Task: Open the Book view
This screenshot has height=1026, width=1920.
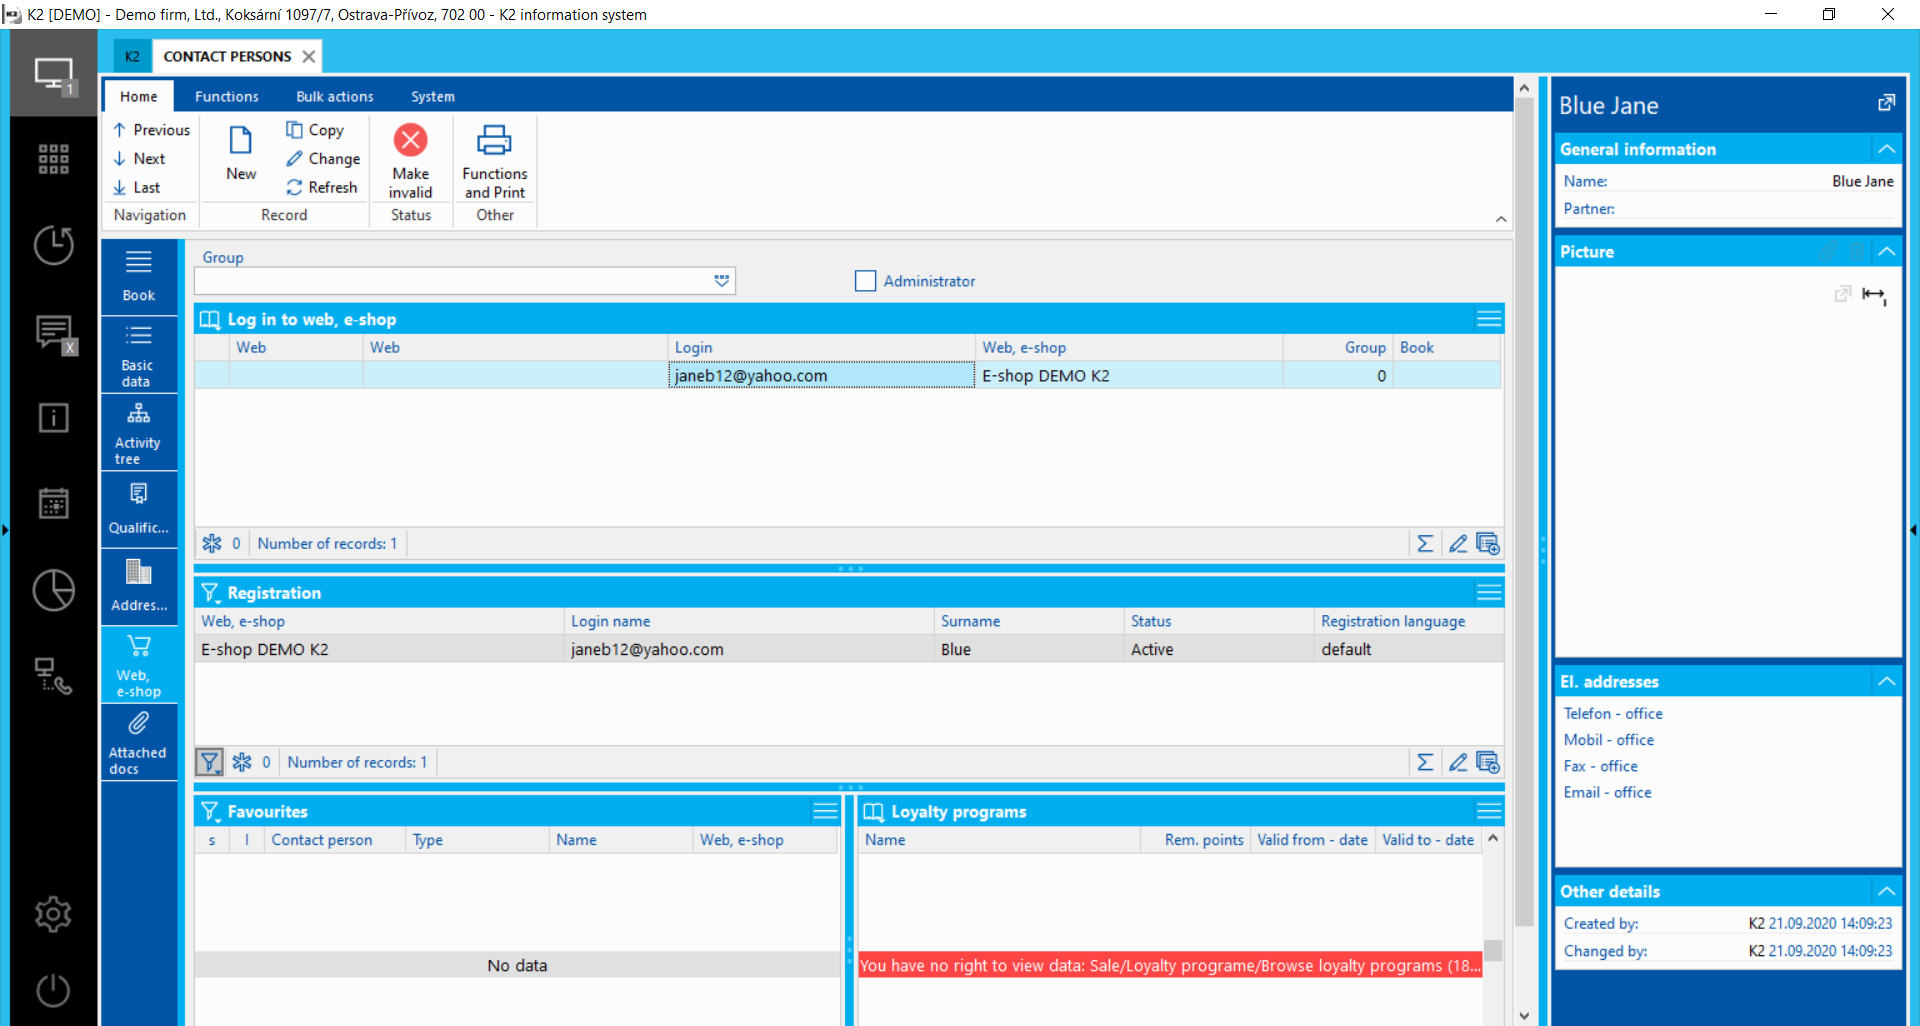Action: point(139,275)
